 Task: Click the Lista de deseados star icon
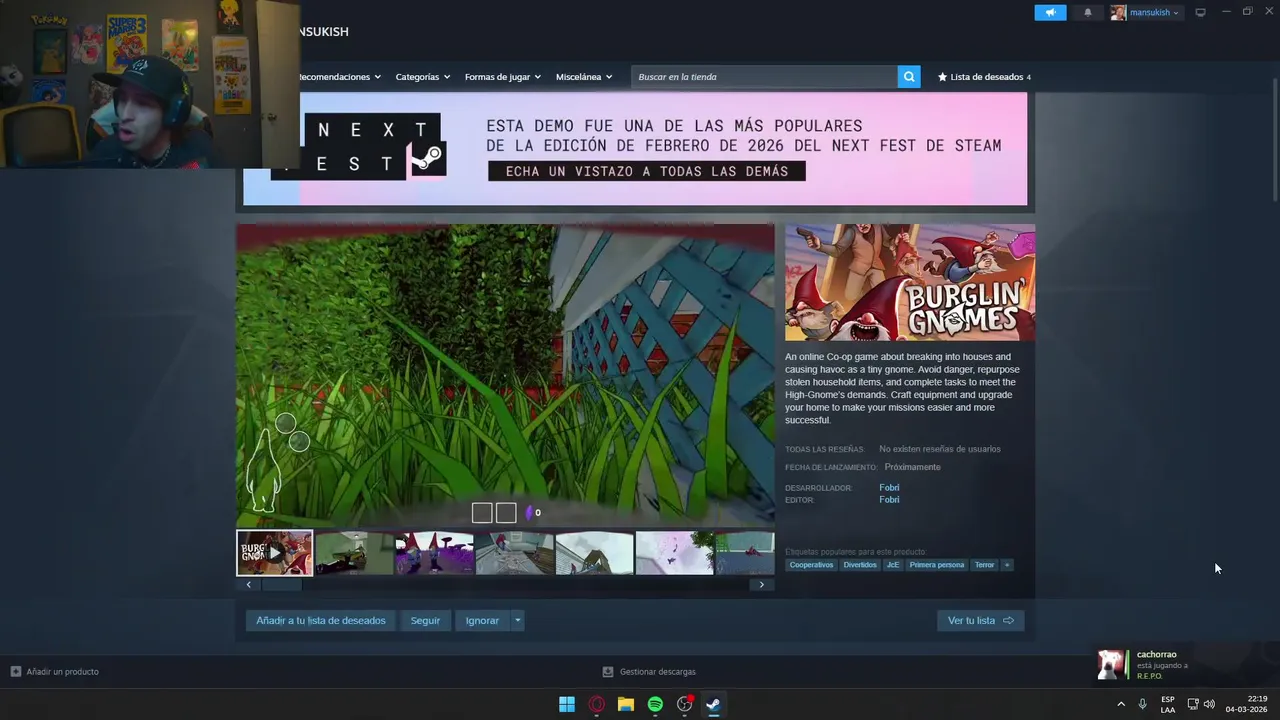(x=942, y=77)
